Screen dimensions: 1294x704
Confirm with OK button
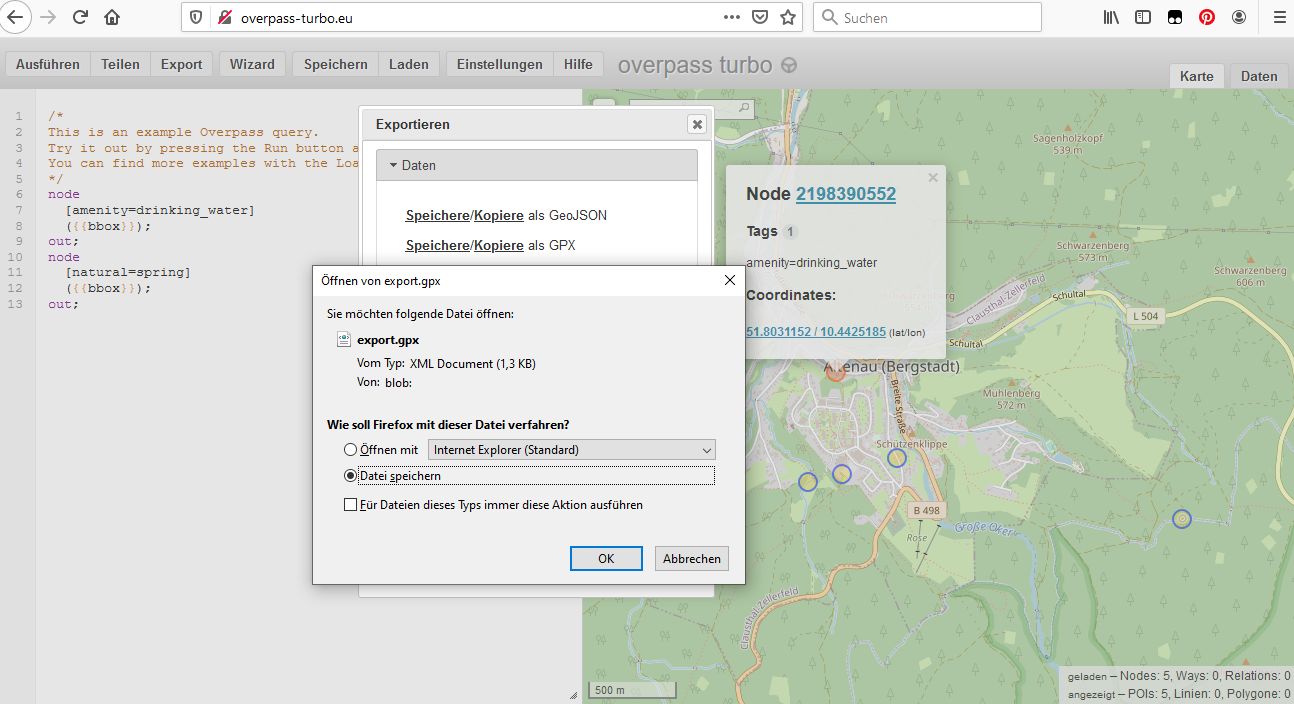[x=606, y=558]
